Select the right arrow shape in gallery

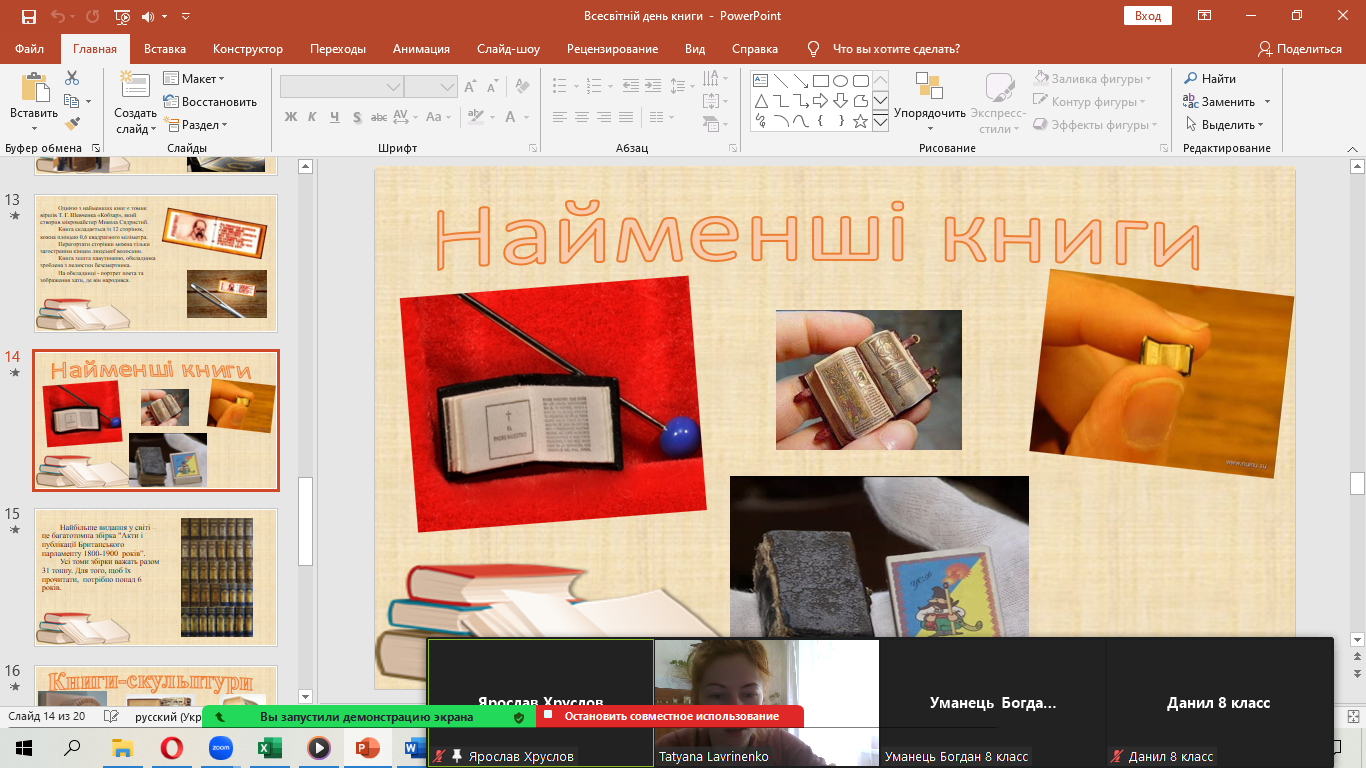click(820, 101)
